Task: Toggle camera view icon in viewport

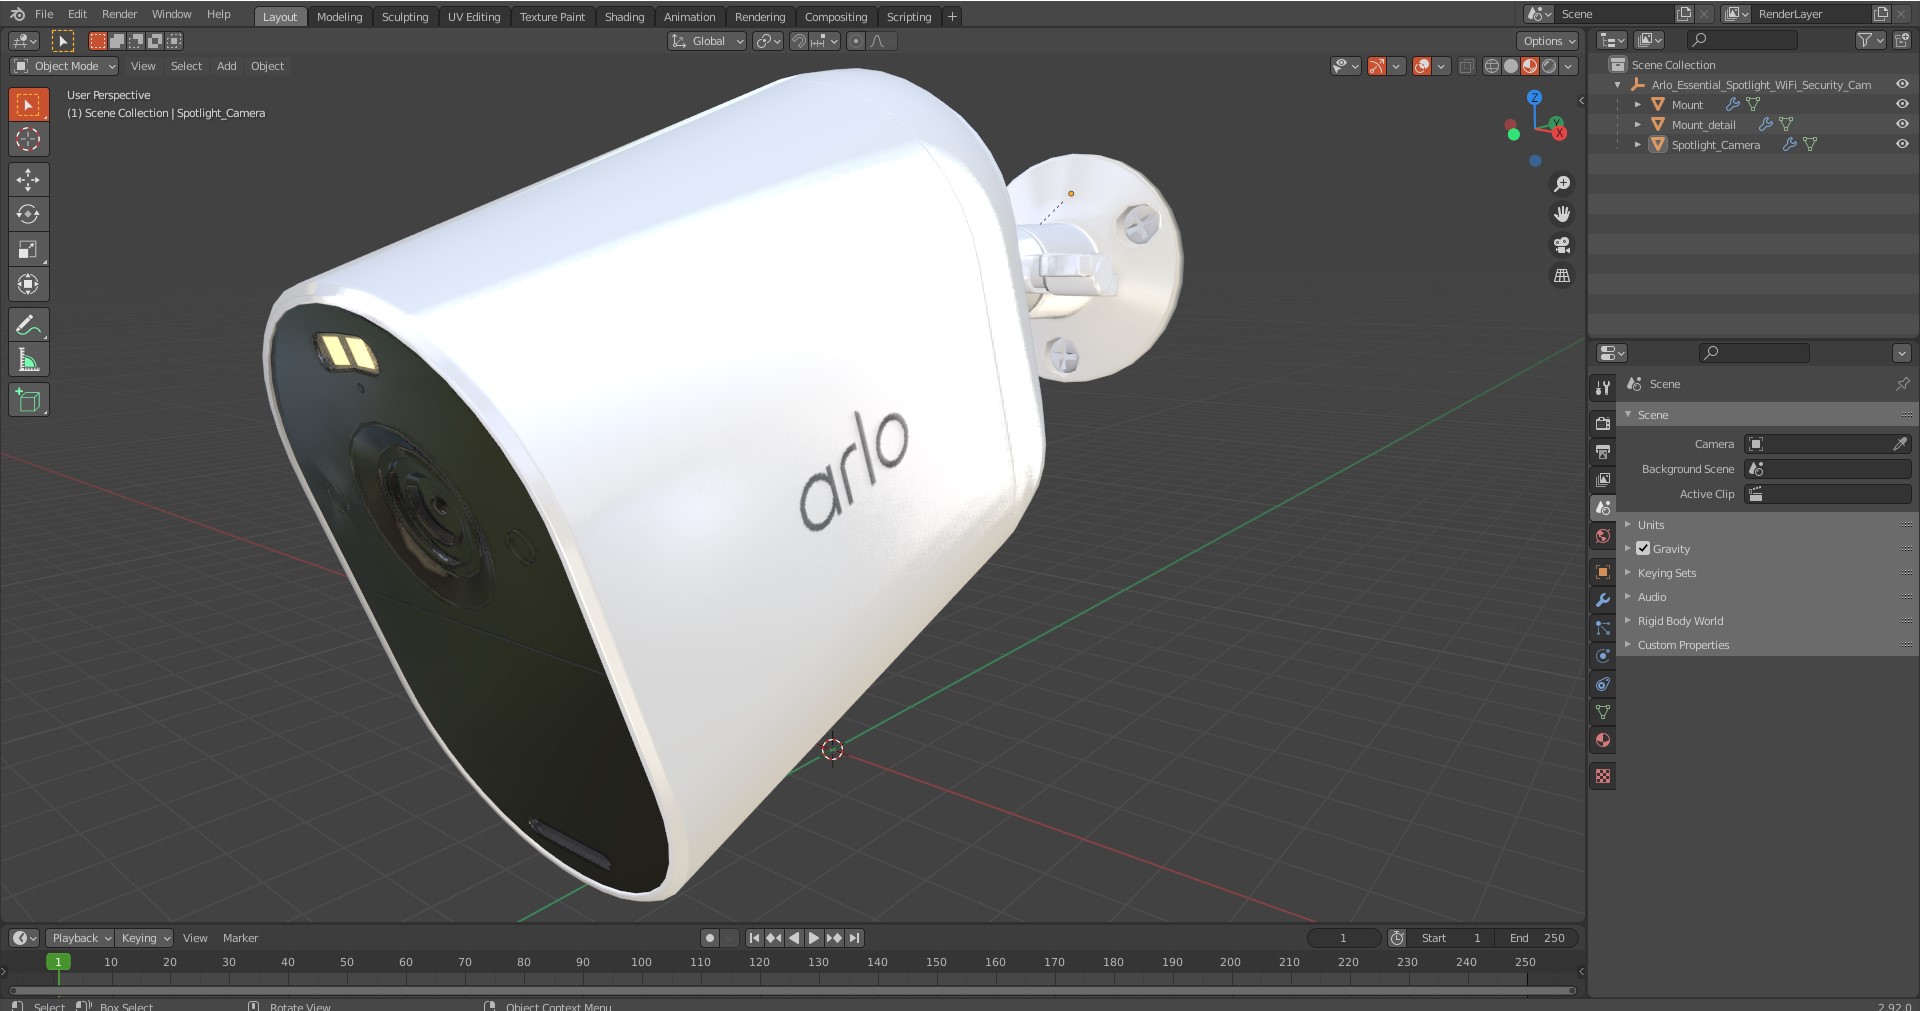Action: coord(1562,245)
